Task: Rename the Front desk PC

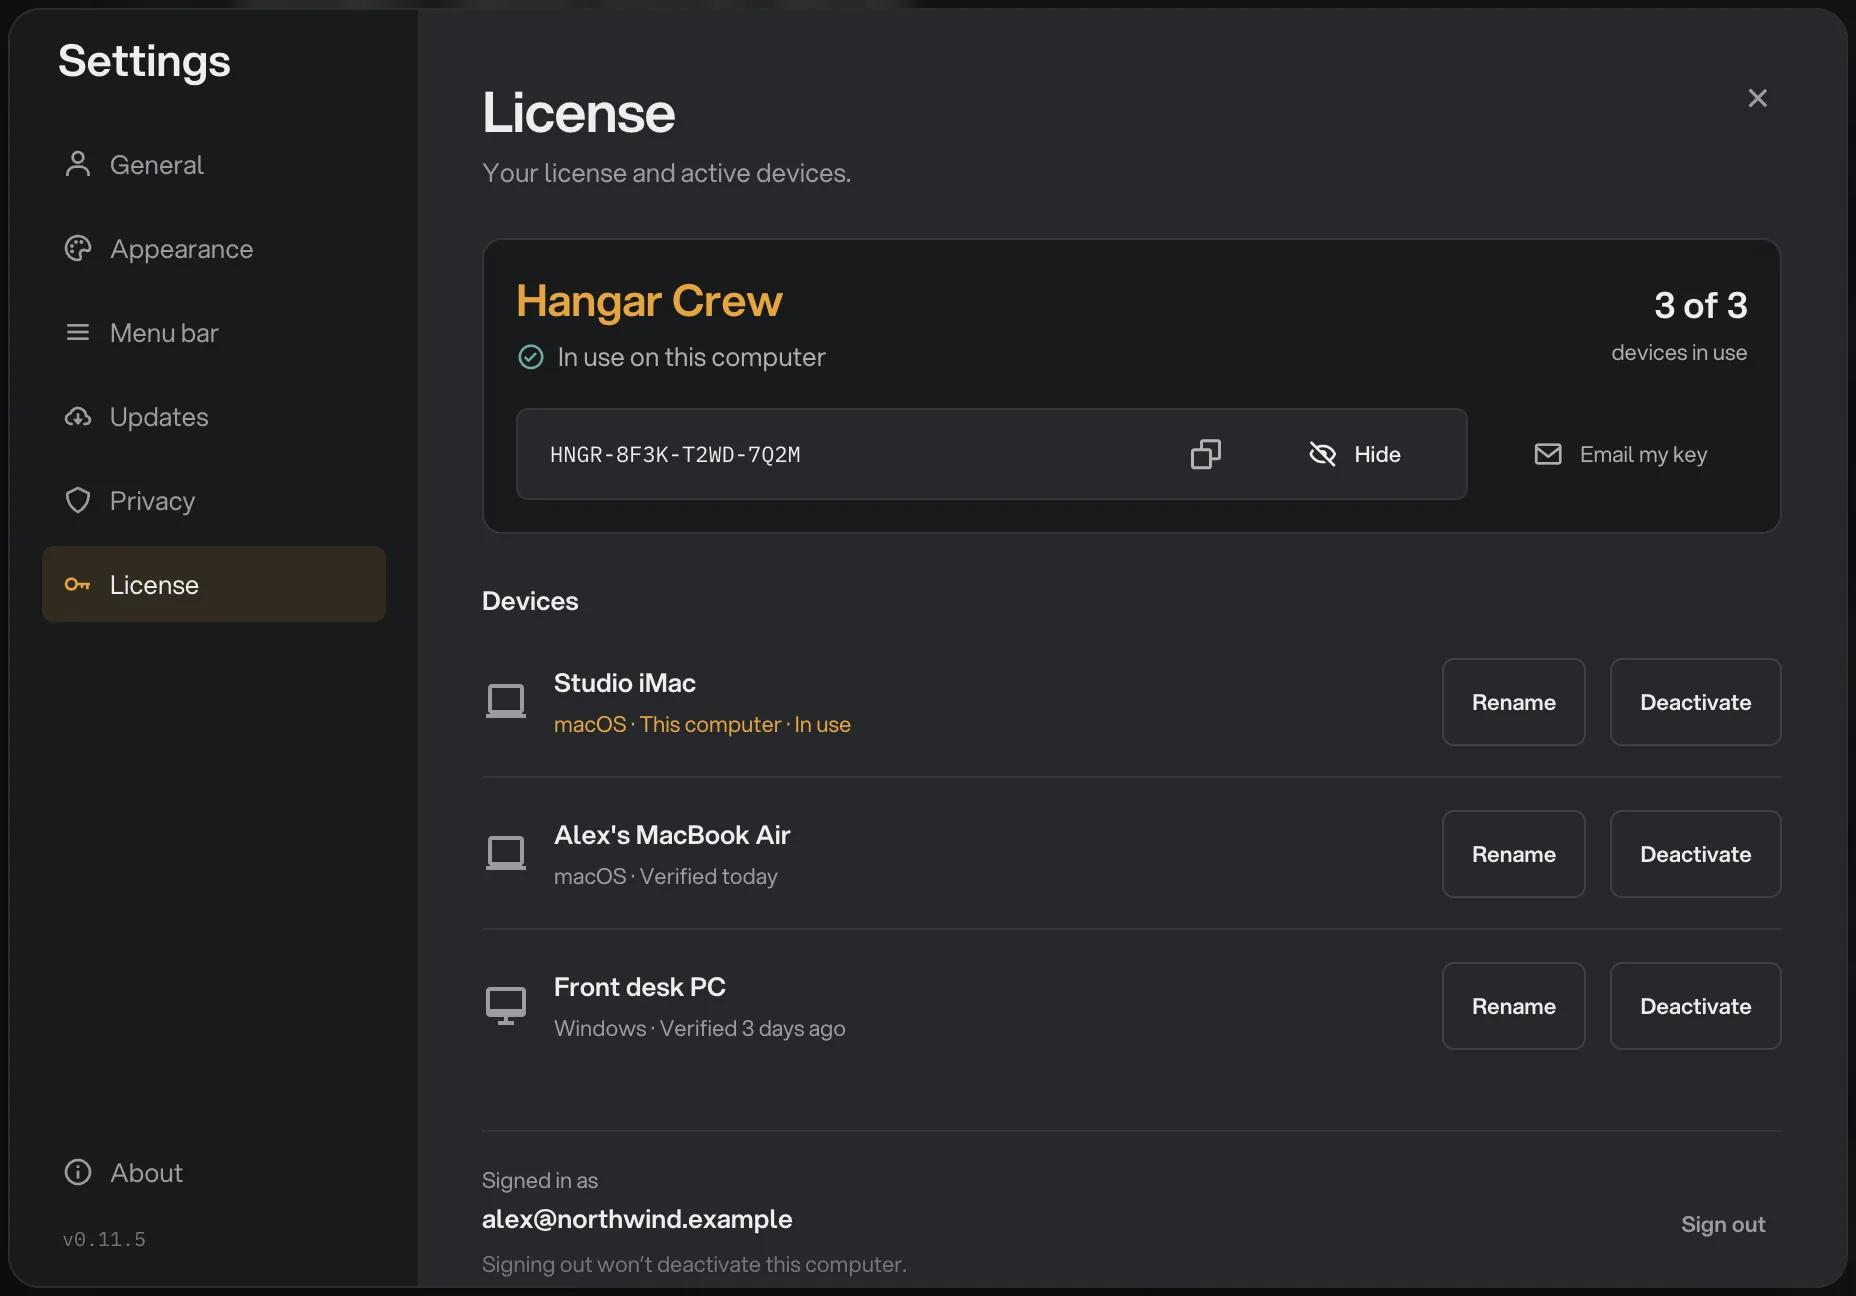Action: (1513, 1006)
